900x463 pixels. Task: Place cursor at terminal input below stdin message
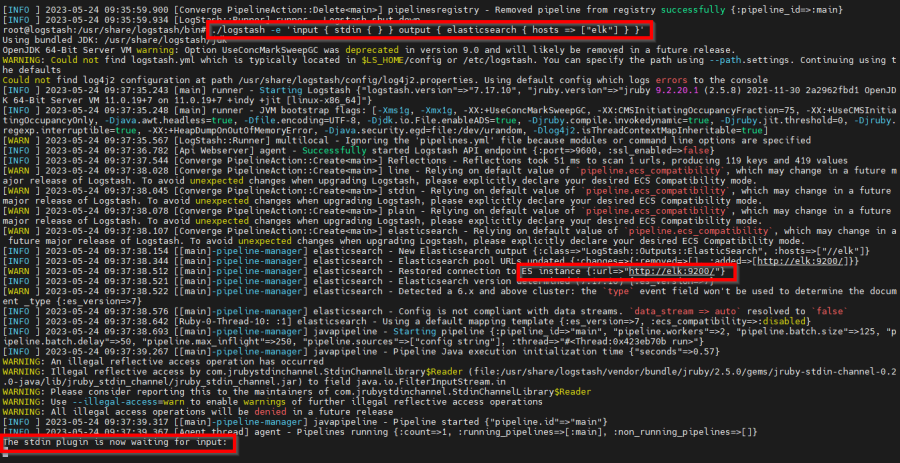pyautogui.click(x=6, y=454)
